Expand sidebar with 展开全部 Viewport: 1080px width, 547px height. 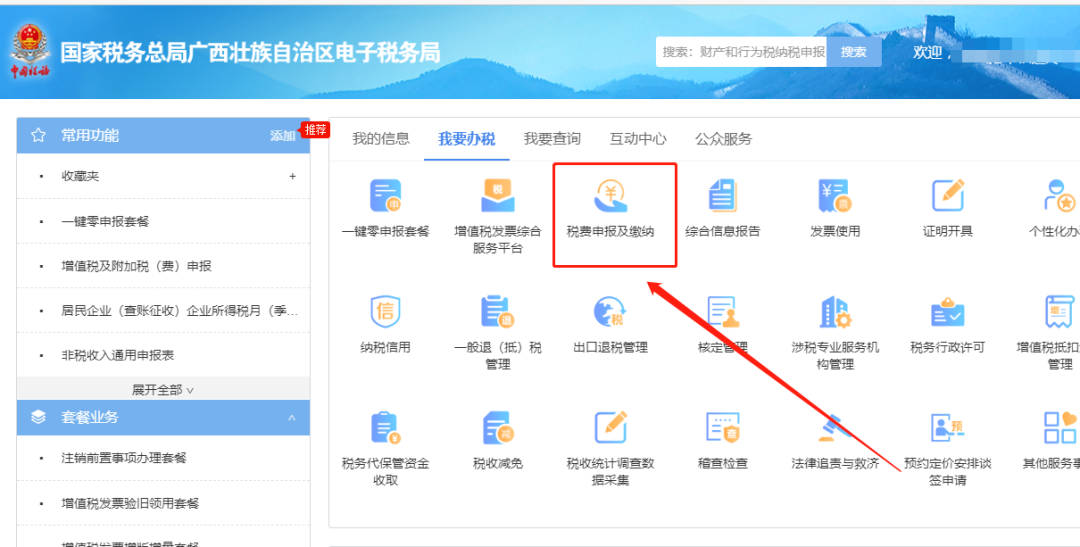[163, 390]
